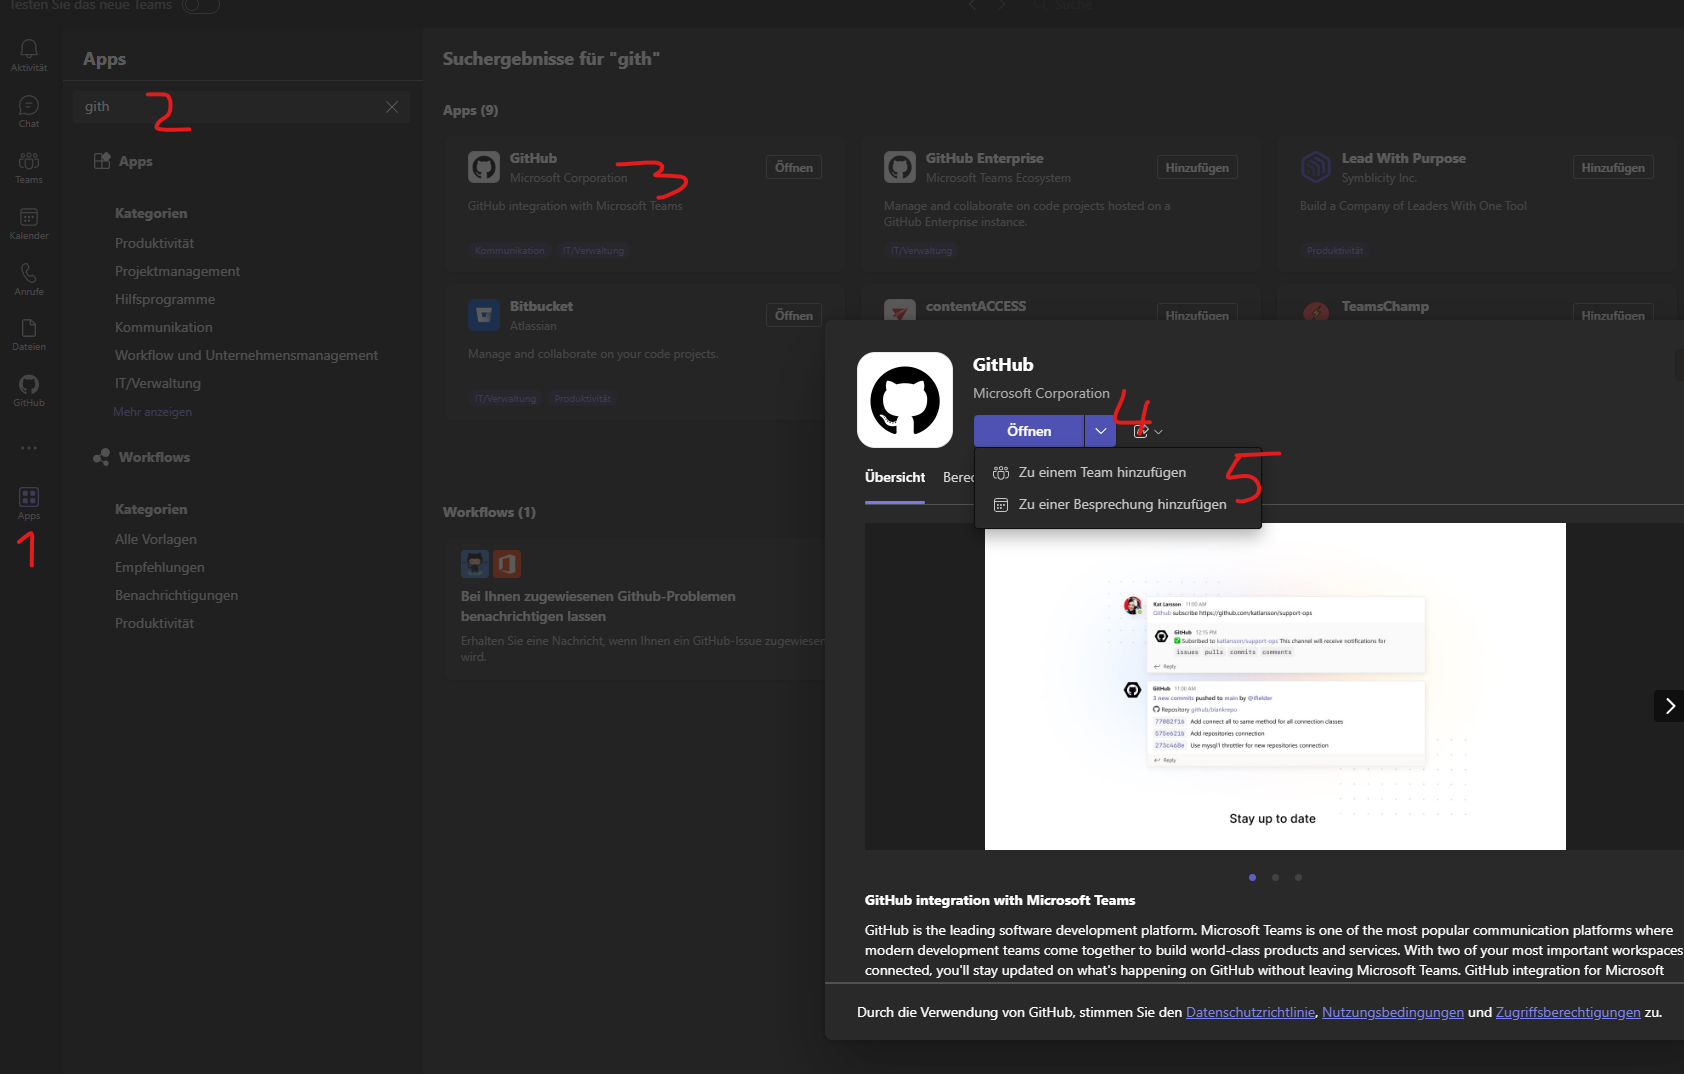Click the Office icon on workflow card
The height and width of the screenshot is (1074, 1684).
(507, 564)
